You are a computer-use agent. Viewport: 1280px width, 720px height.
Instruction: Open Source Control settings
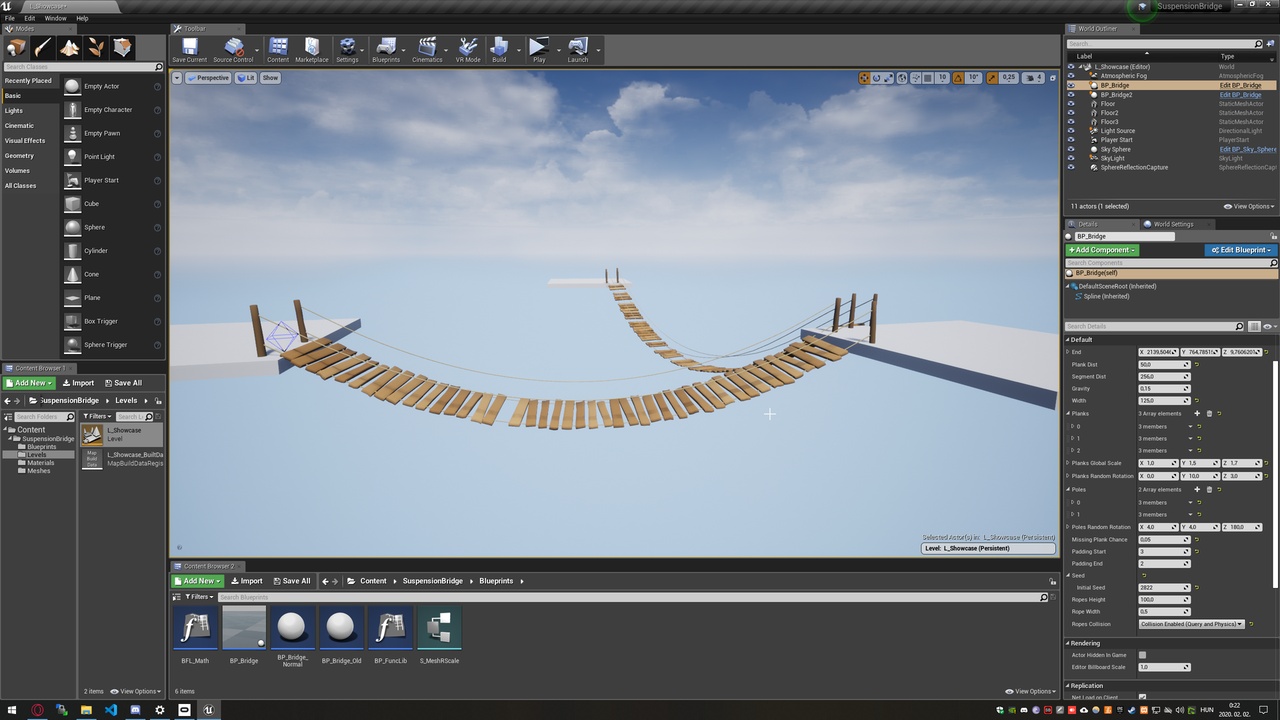pyautogui.click(x=232, y=48)
